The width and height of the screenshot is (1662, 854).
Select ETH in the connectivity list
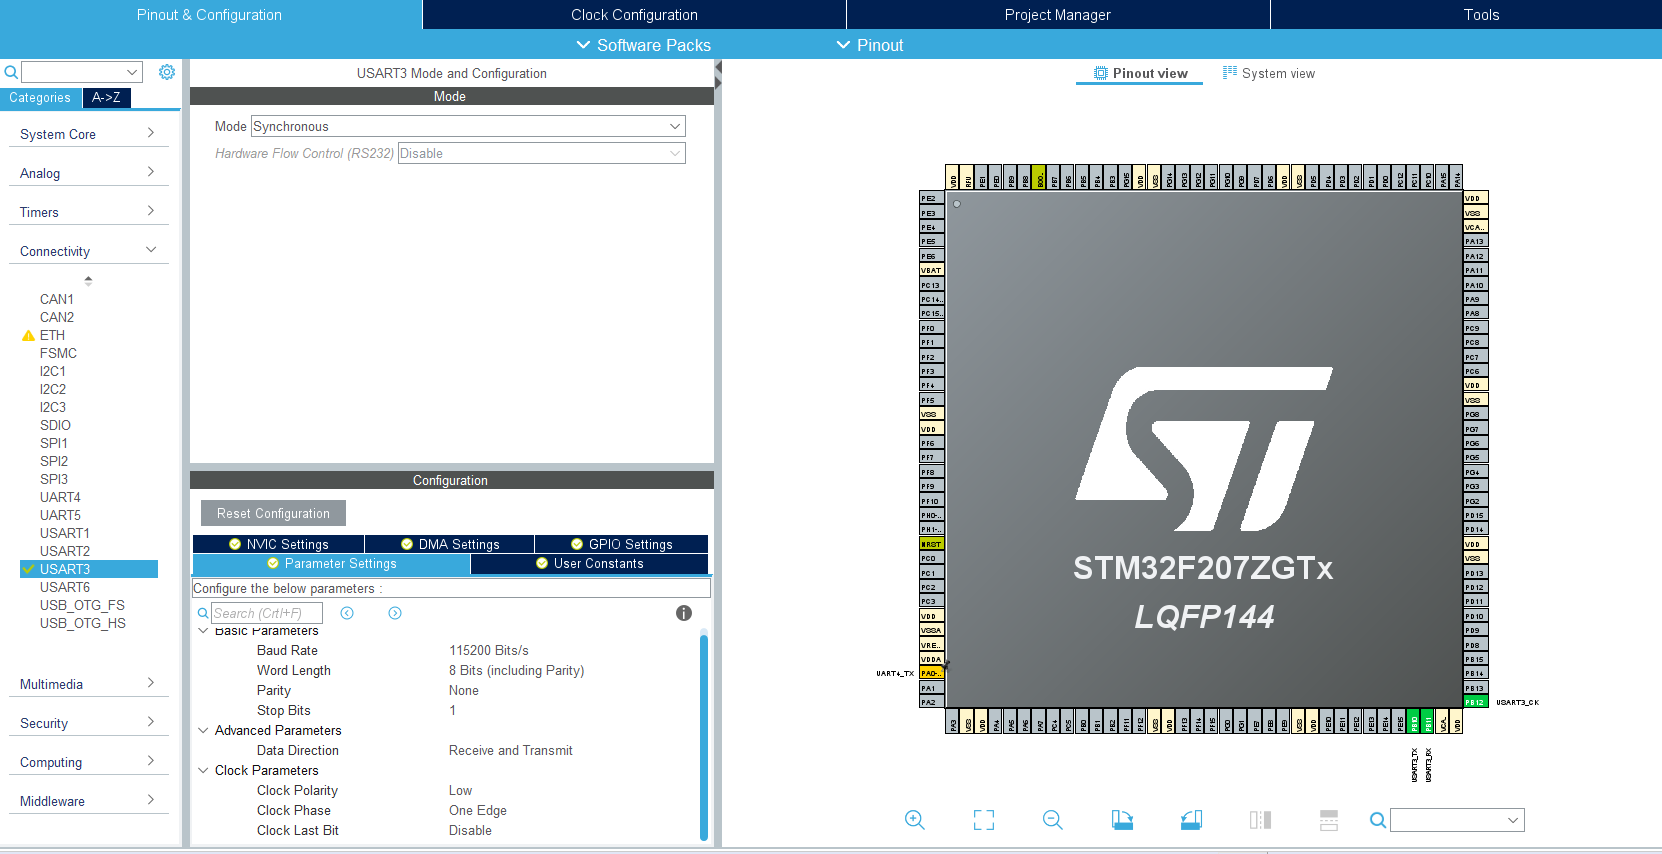[x=52, y=335]
